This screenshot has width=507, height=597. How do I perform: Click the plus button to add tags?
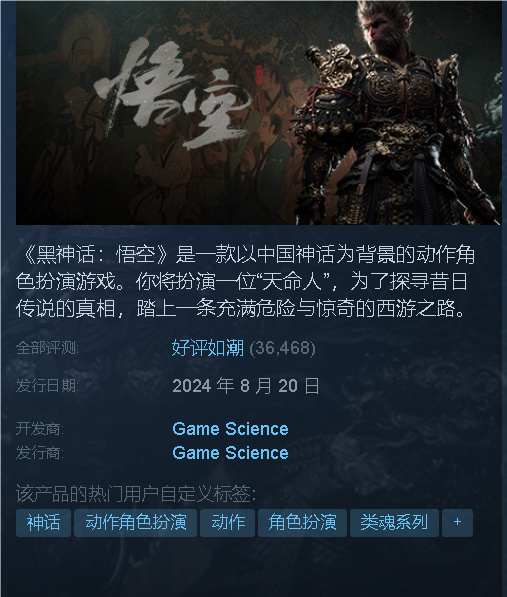458,522
